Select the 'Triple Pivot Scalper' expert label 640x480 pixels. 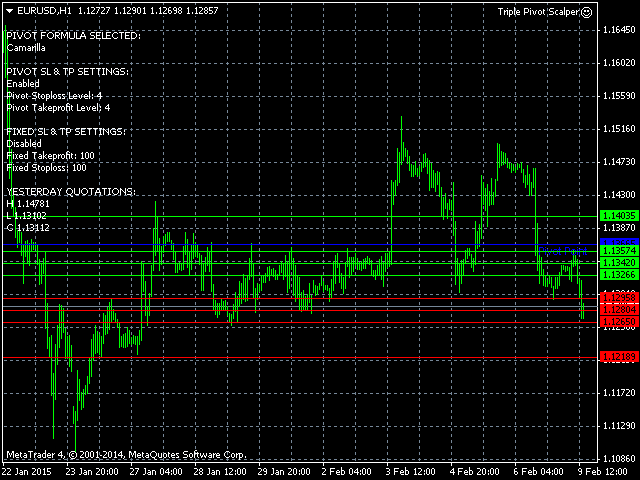point(538,12)
